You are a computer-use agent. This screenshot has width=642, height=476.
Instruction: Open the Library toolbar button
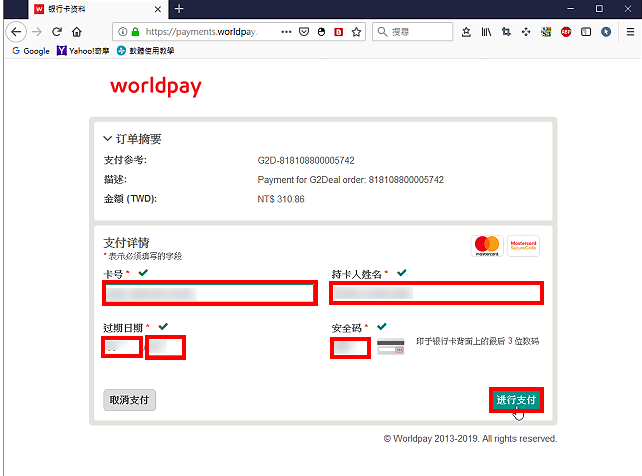pos(486,32)
